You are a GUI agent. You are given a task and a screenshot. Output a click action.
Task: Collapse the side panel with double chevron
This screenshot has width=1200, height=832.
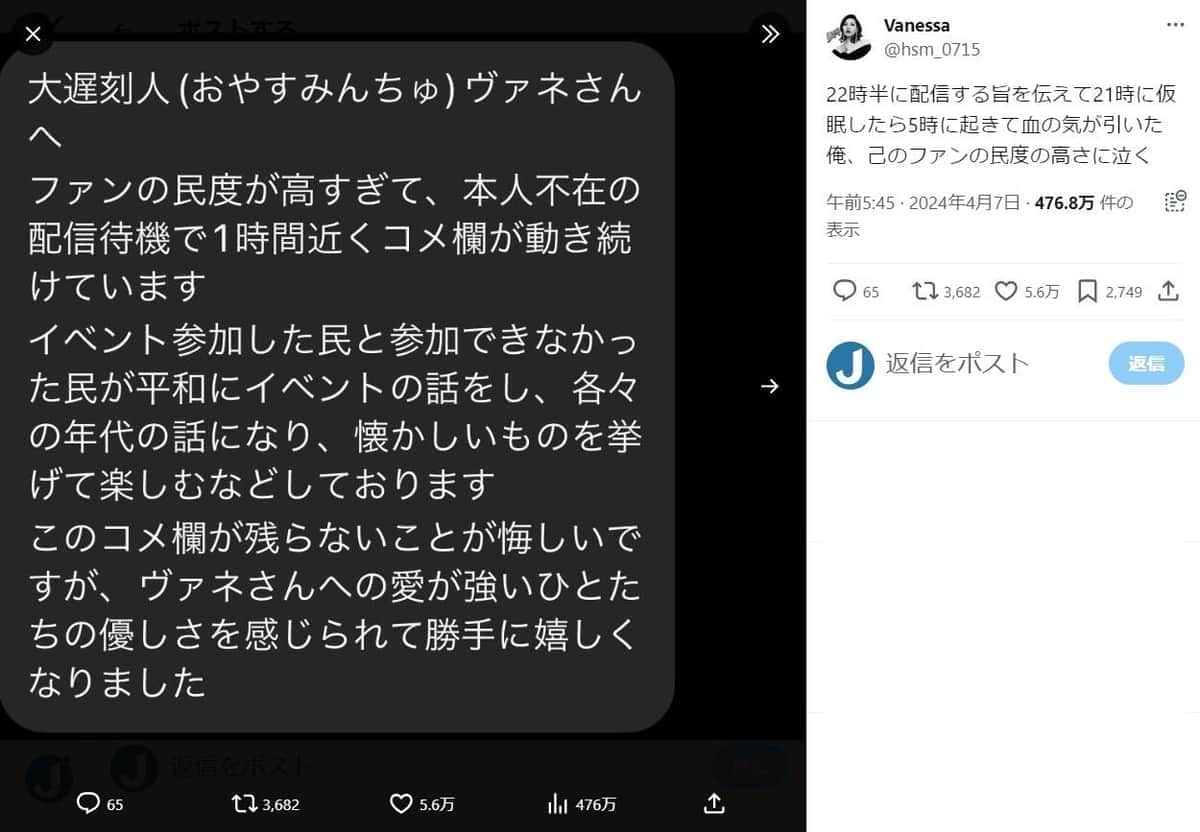point(769,34)
